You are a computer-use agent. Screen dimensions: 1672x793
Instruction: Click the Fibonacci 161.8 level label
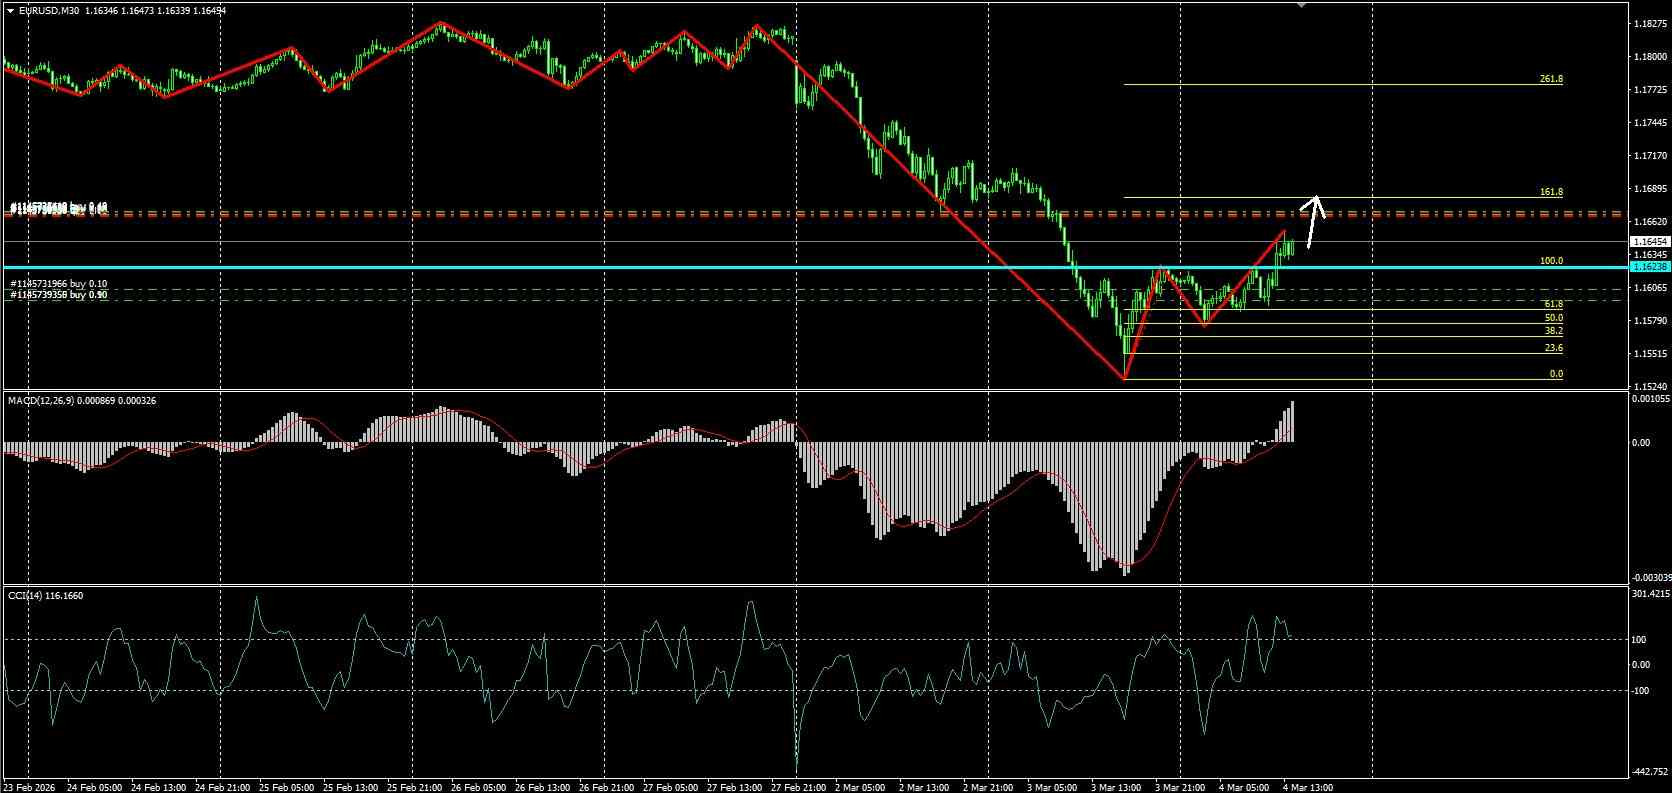[1551, 192]
